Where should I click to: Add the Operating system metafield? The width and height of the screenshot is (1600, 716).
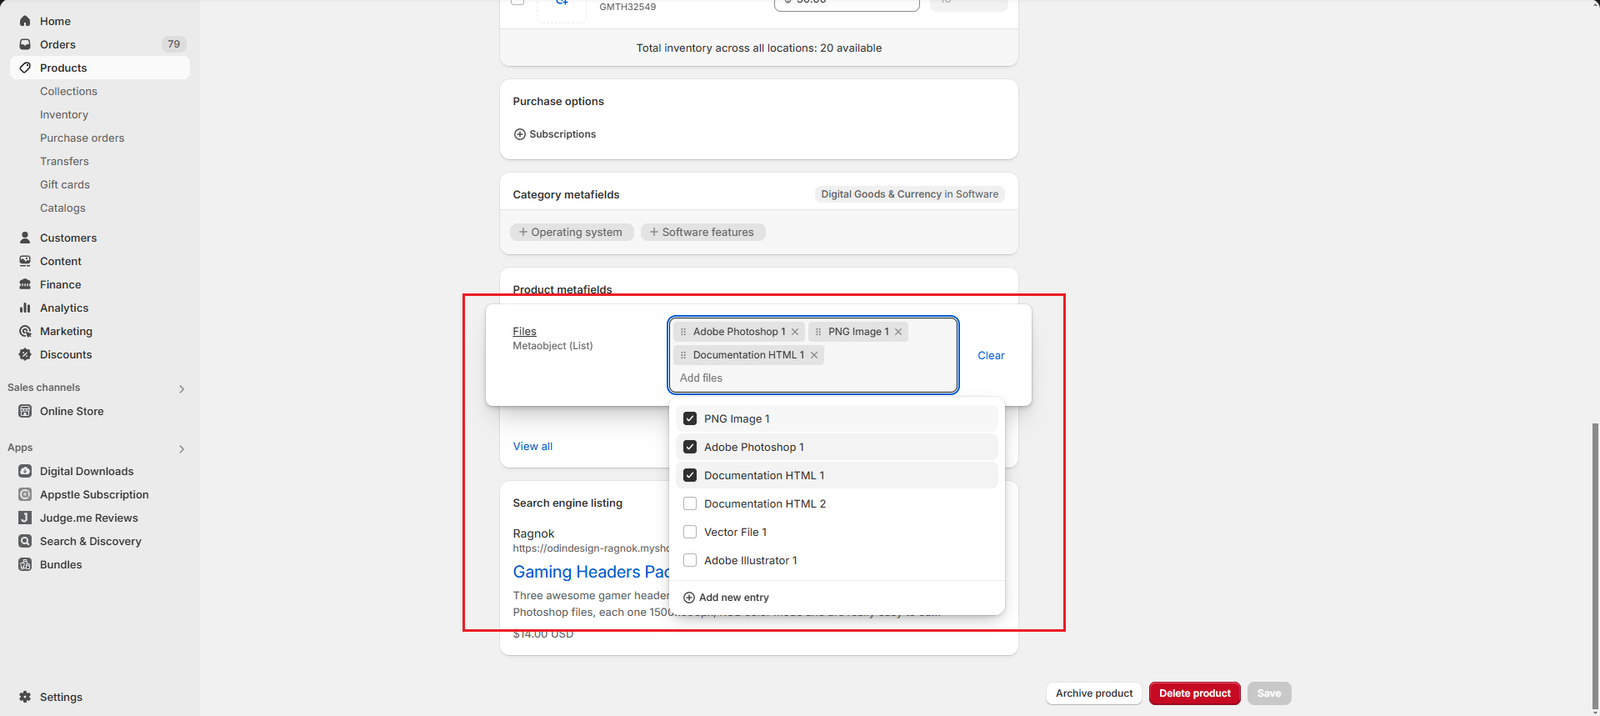571,232
